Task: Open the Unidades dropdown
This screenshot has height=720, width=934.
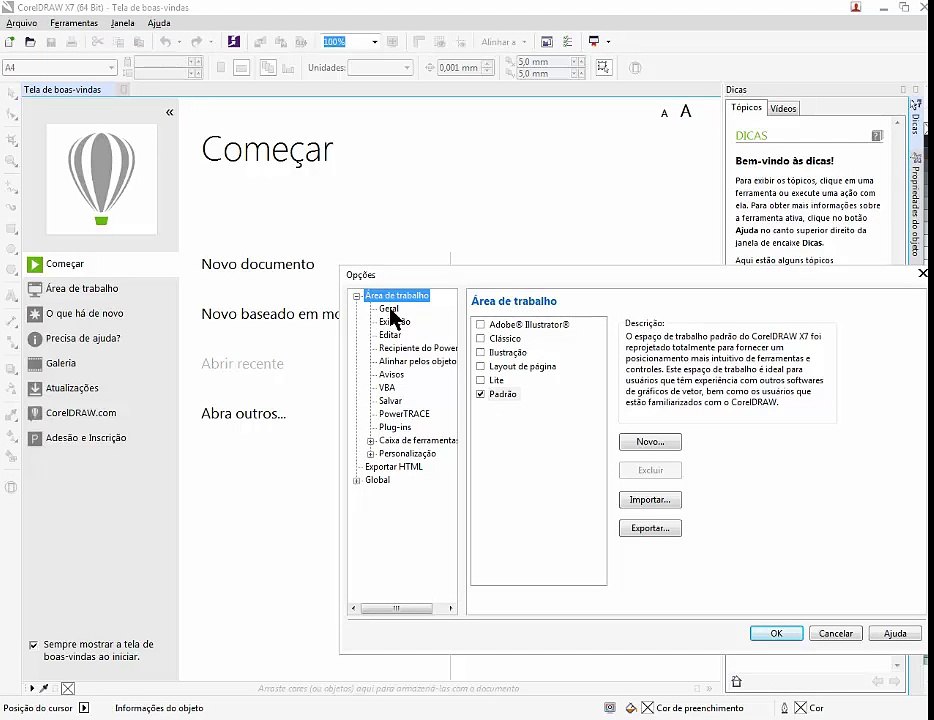Action: click(x=407, y=68)
